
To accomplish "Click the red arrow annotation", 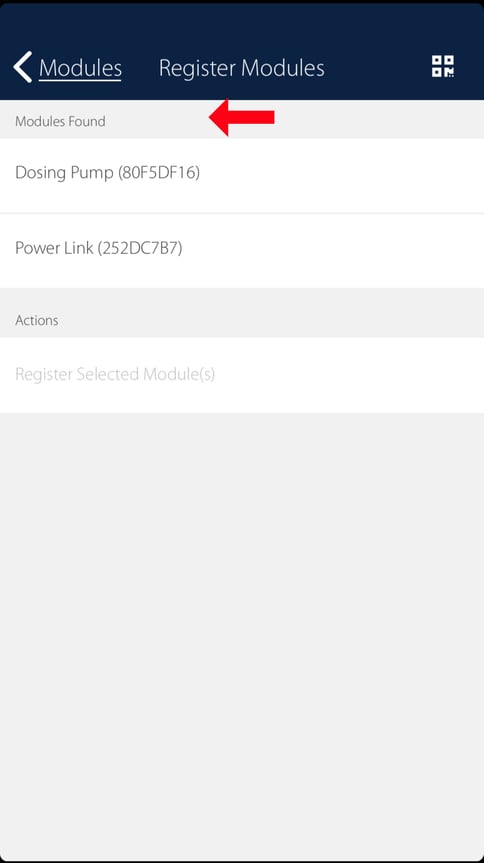I will 242,117.
